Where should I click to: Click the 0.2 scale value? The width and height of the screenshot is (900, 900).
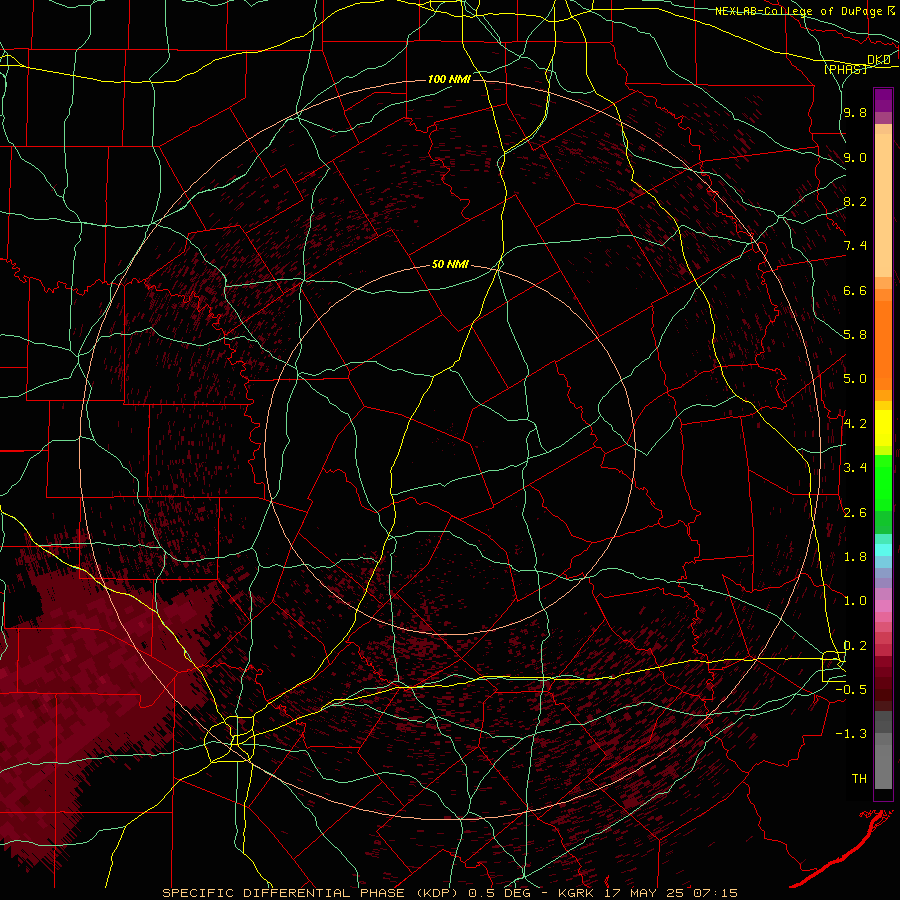[x=855, y=645]
